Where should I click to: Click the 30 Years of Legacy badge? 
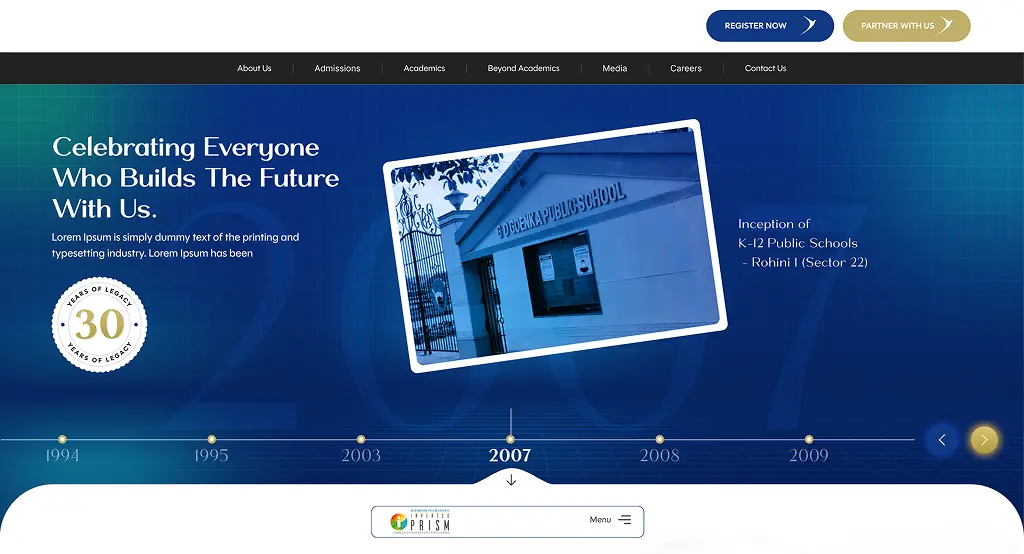click(99, 325)
